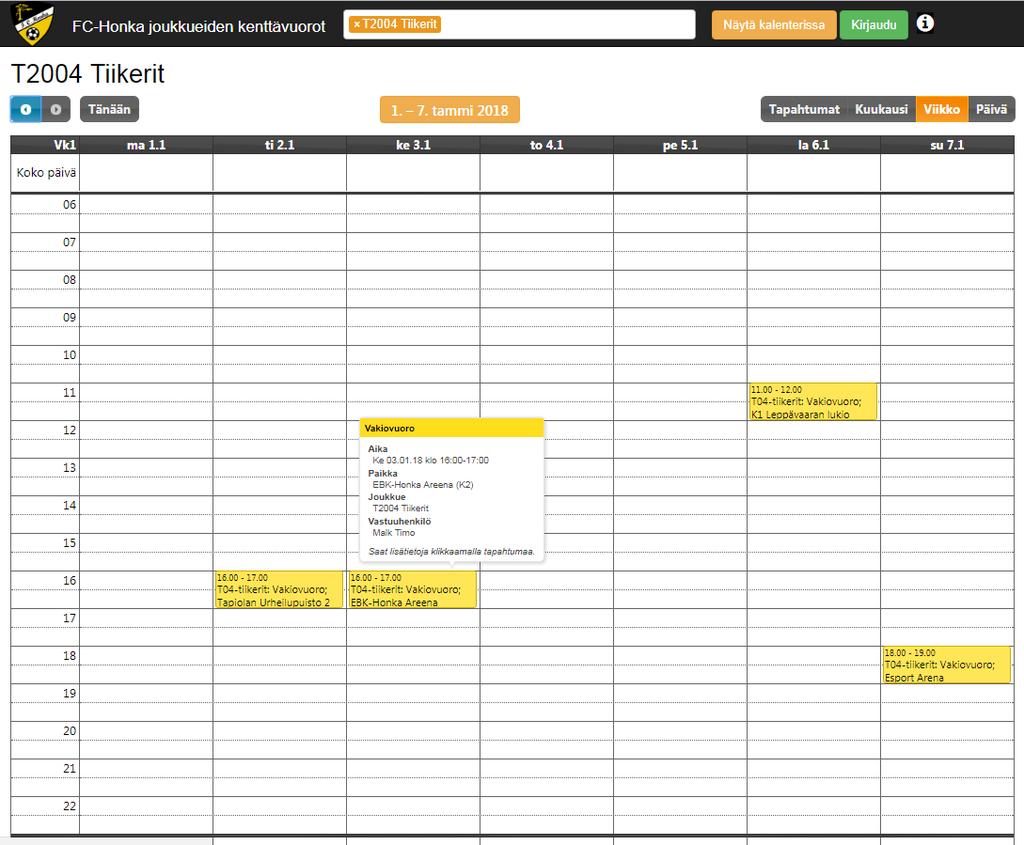Click the FC Honka club logo
Viewport: 1024px width, 845px height.
coord(33,24)
